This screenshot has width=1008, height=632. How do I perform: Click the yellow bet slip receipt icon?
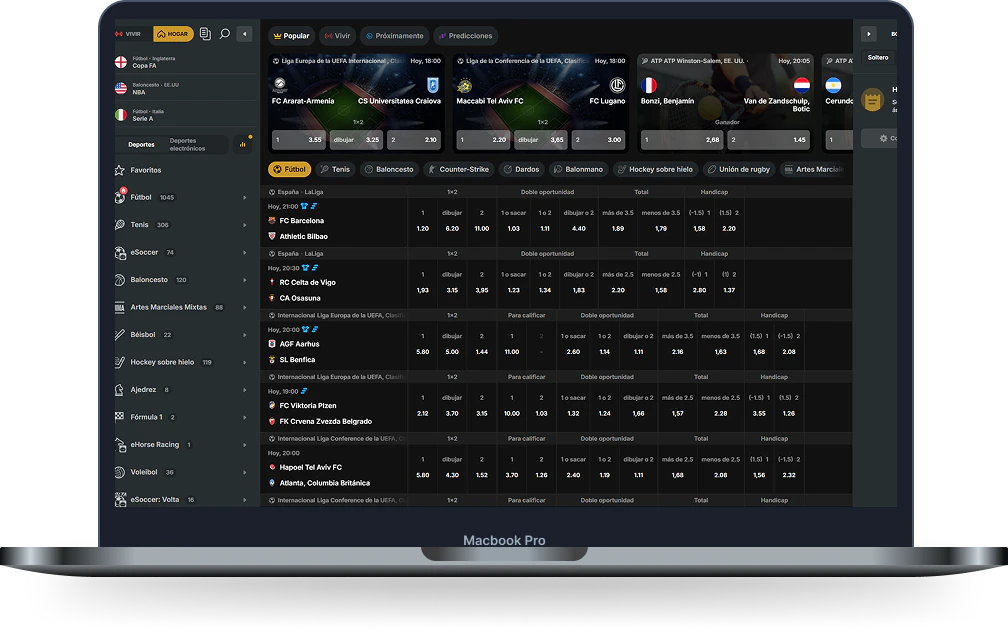(x=872, y=100)
